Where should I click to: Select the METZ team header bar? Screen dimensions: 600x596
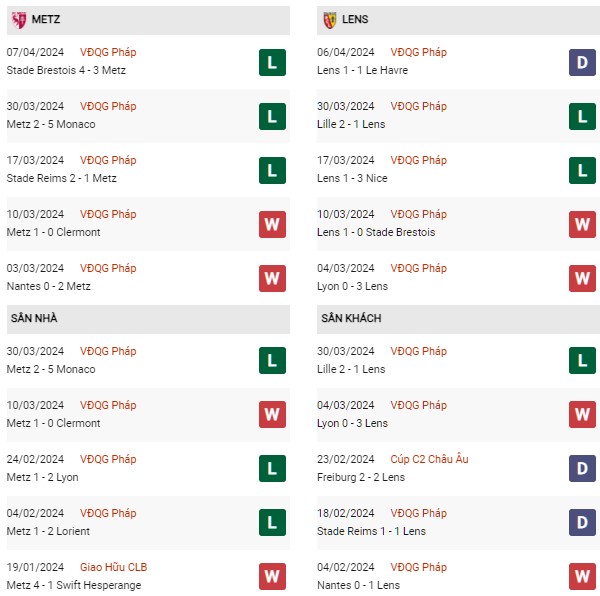coord(148,20)
